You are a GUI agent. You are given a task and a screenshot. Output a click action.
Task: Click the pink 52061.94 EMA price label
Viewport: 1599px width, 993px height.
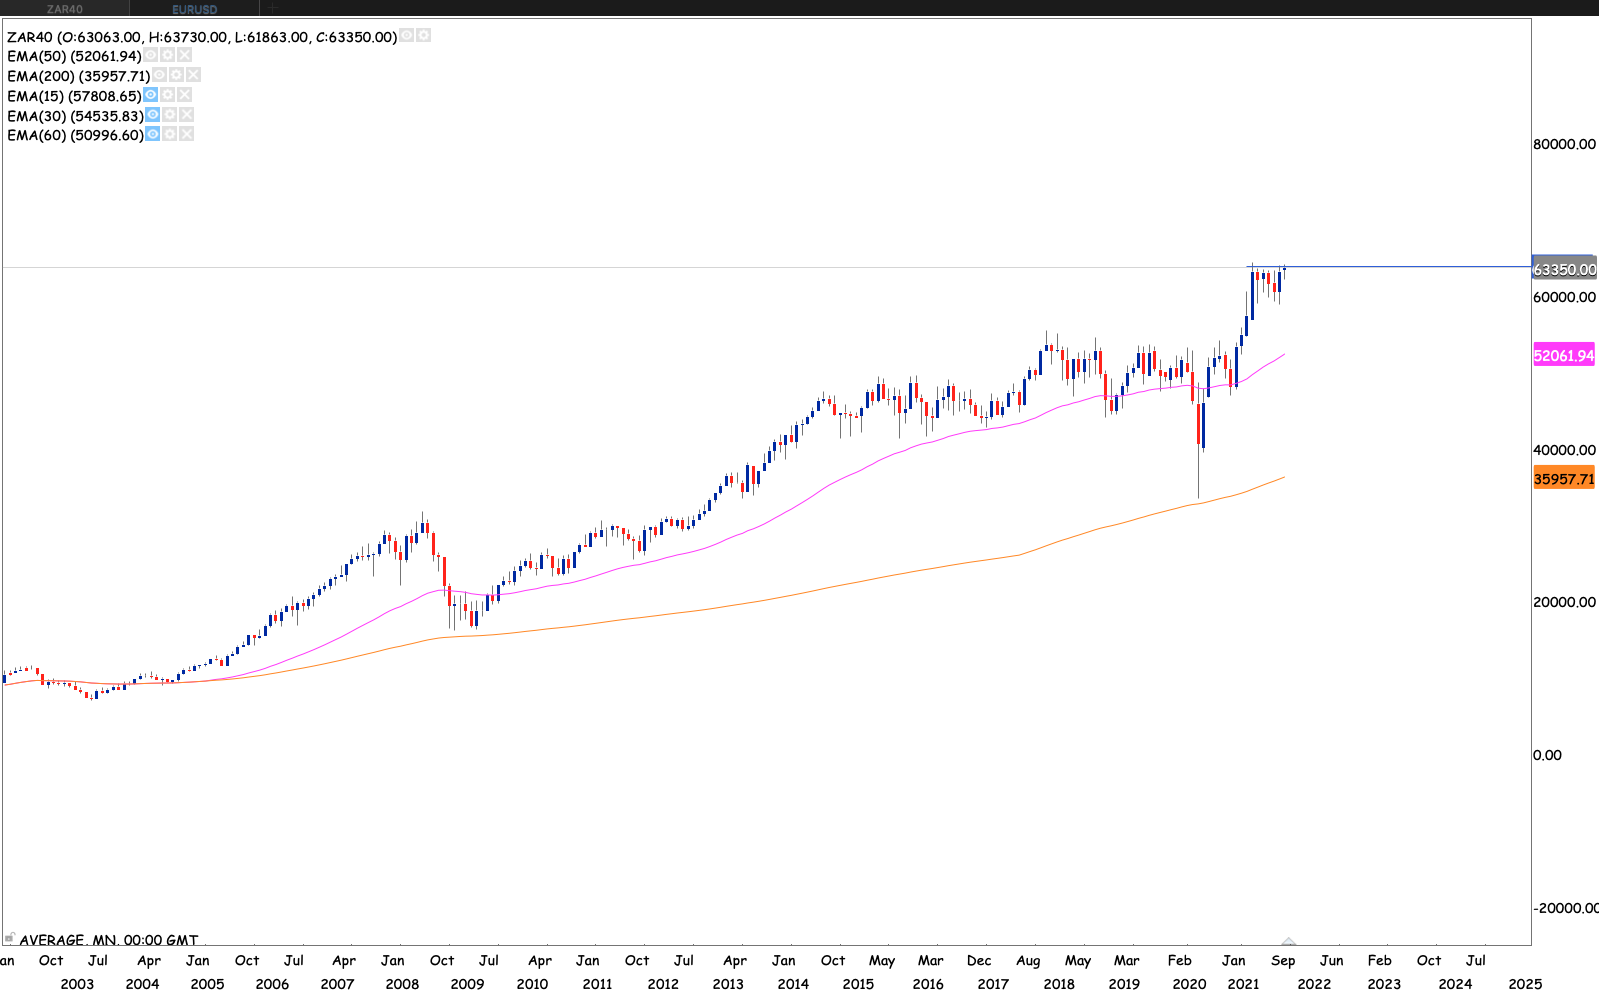click(x=1564, y=356)
